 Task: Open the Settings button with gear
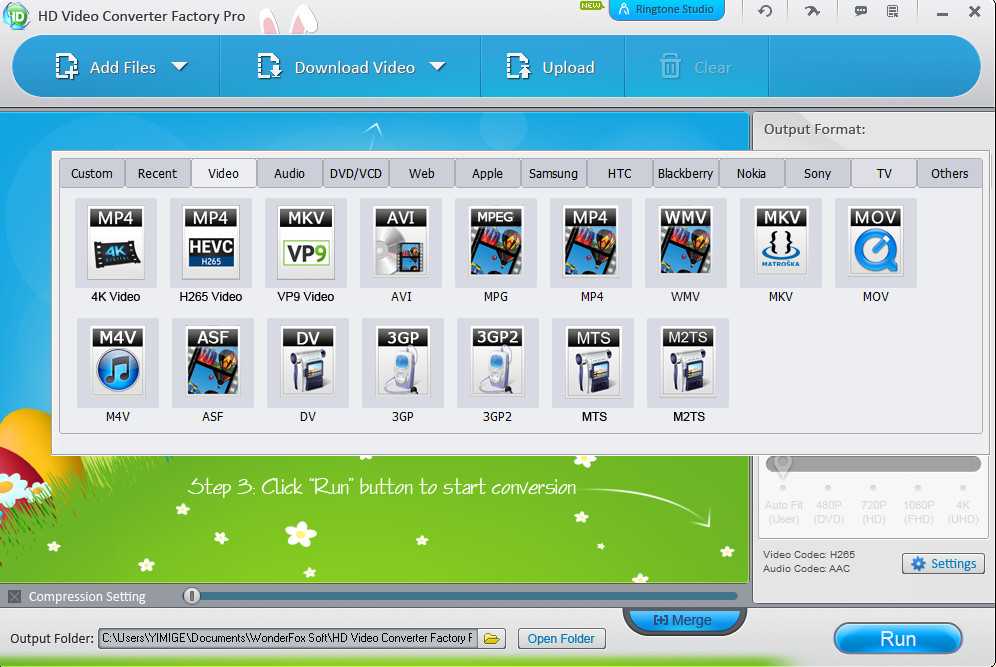pos(943,563)
